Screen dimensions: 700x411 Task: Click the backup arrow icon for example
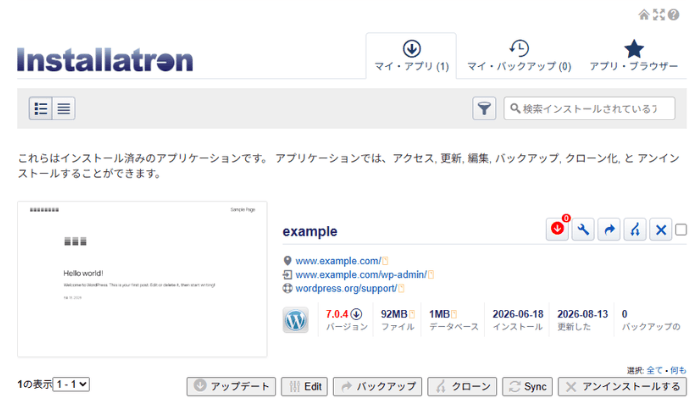pyautogui.click(x=609, y=229)
